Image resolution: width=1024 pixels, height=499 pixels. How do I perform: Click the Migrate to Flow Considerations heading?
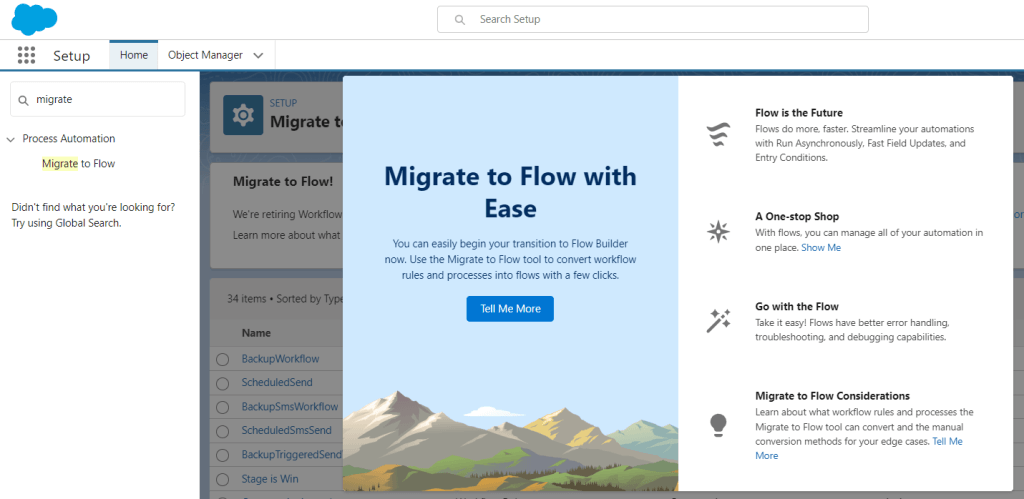click(x=833, y=396)
